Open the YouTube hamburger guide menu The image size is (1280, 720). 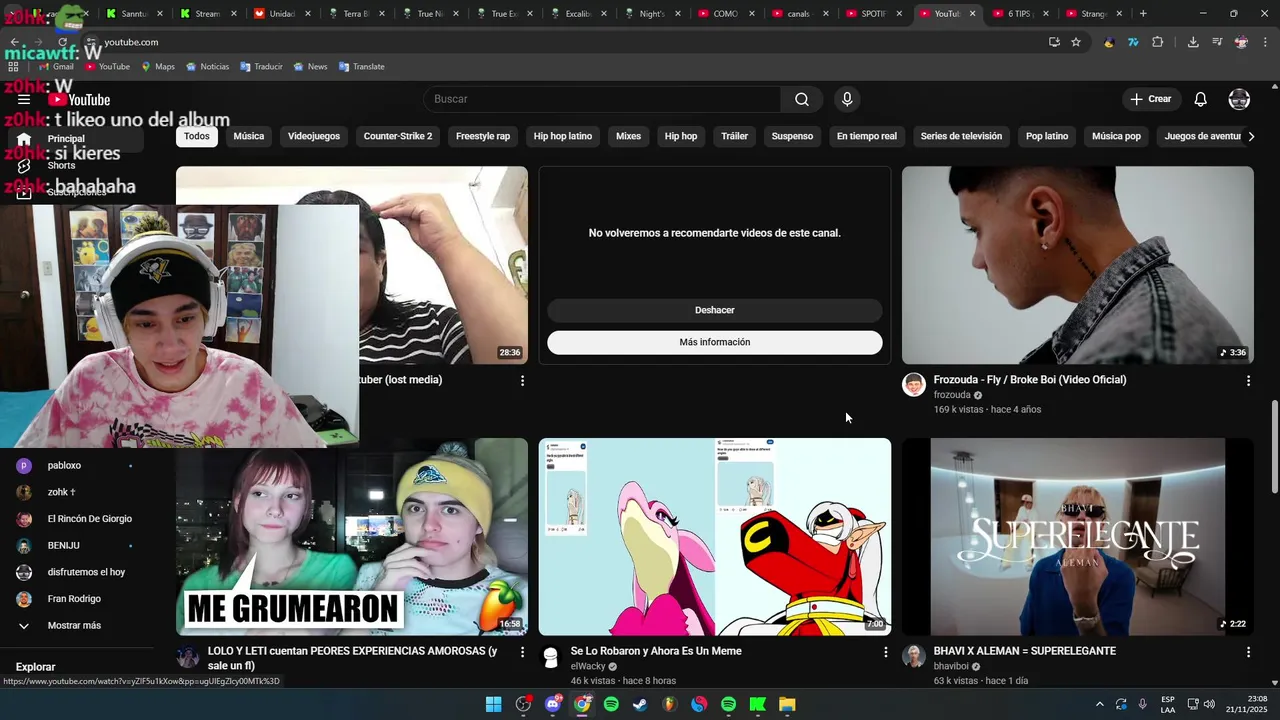coord(24,100)
